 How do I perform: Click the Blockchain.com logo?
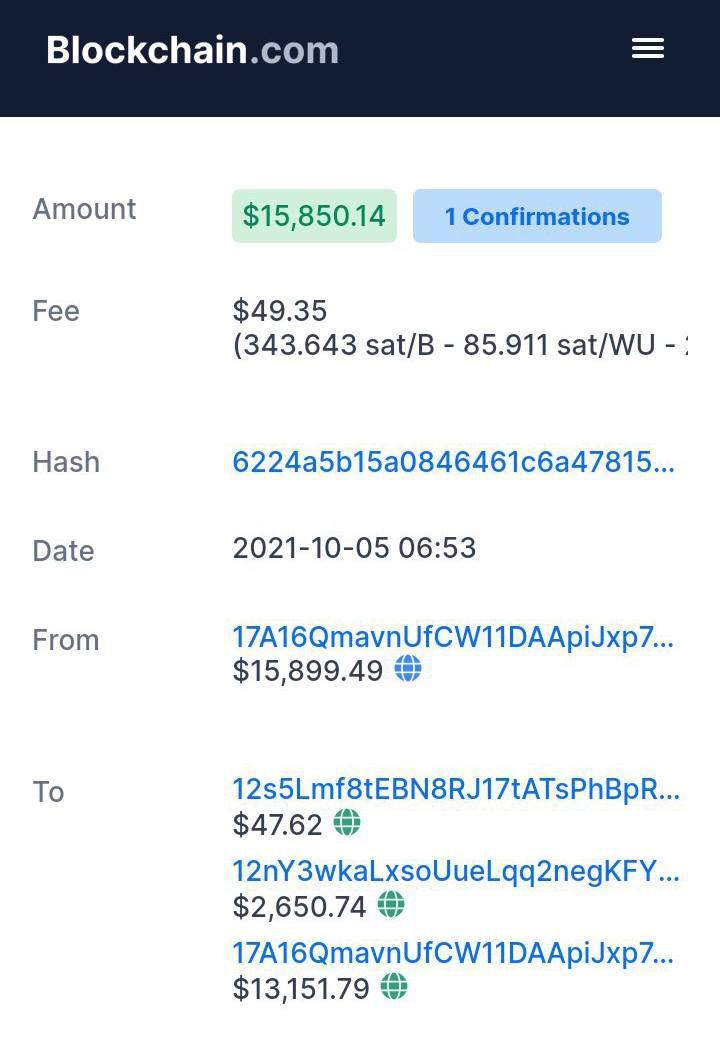(x=192, y=50)
